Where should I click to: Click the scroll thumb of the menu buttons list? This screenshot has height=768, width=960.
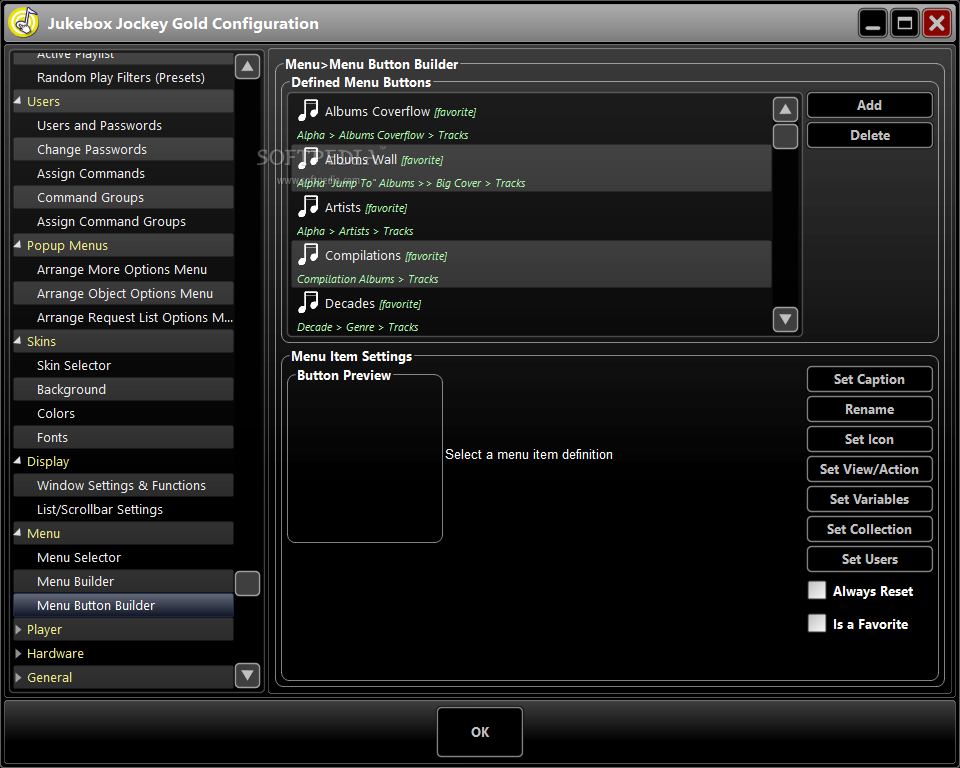[x=785, y=137]
